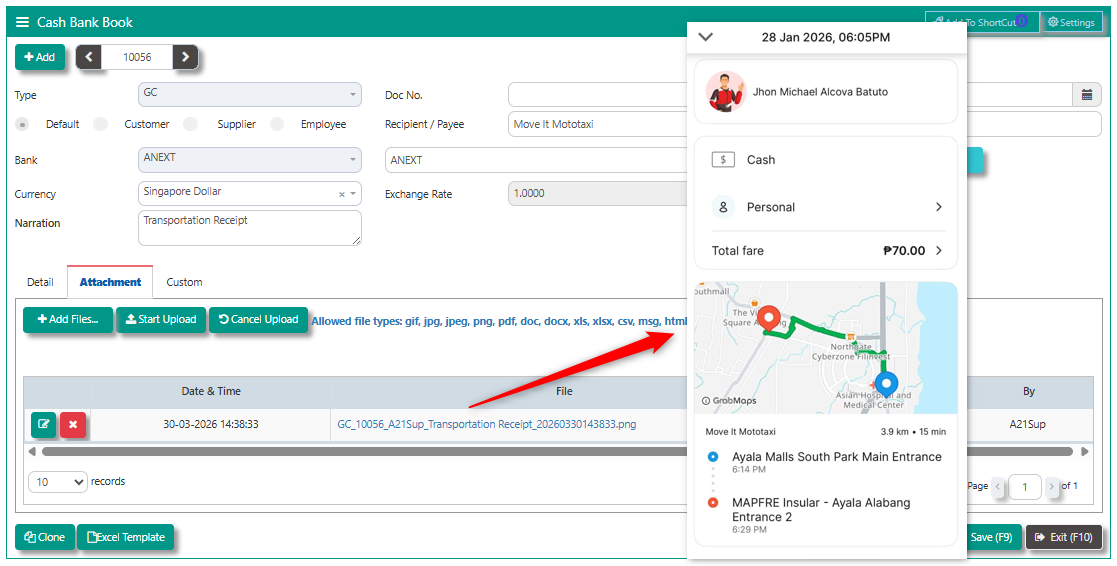The width and height of the screenshot is (1117, 566).
Task: Select the Customer radio button
Action: [100, 124]
